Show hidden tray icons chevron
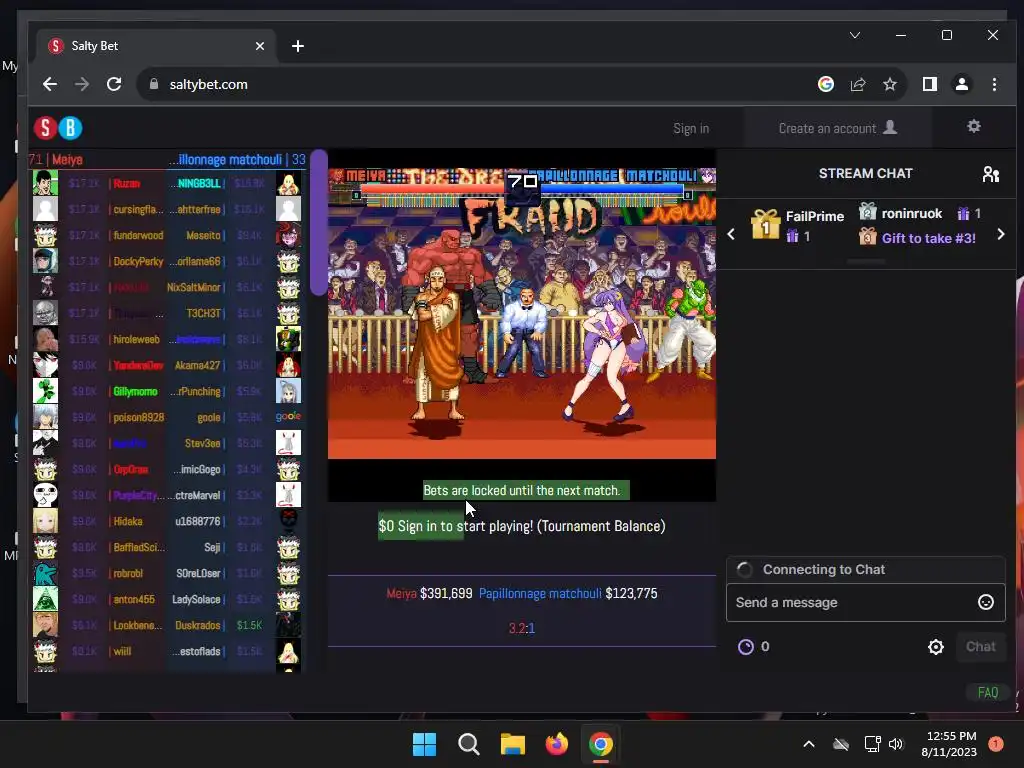The width and height of the screenshot is (1024, 768). pyautogui.click(x=808, y=744)
